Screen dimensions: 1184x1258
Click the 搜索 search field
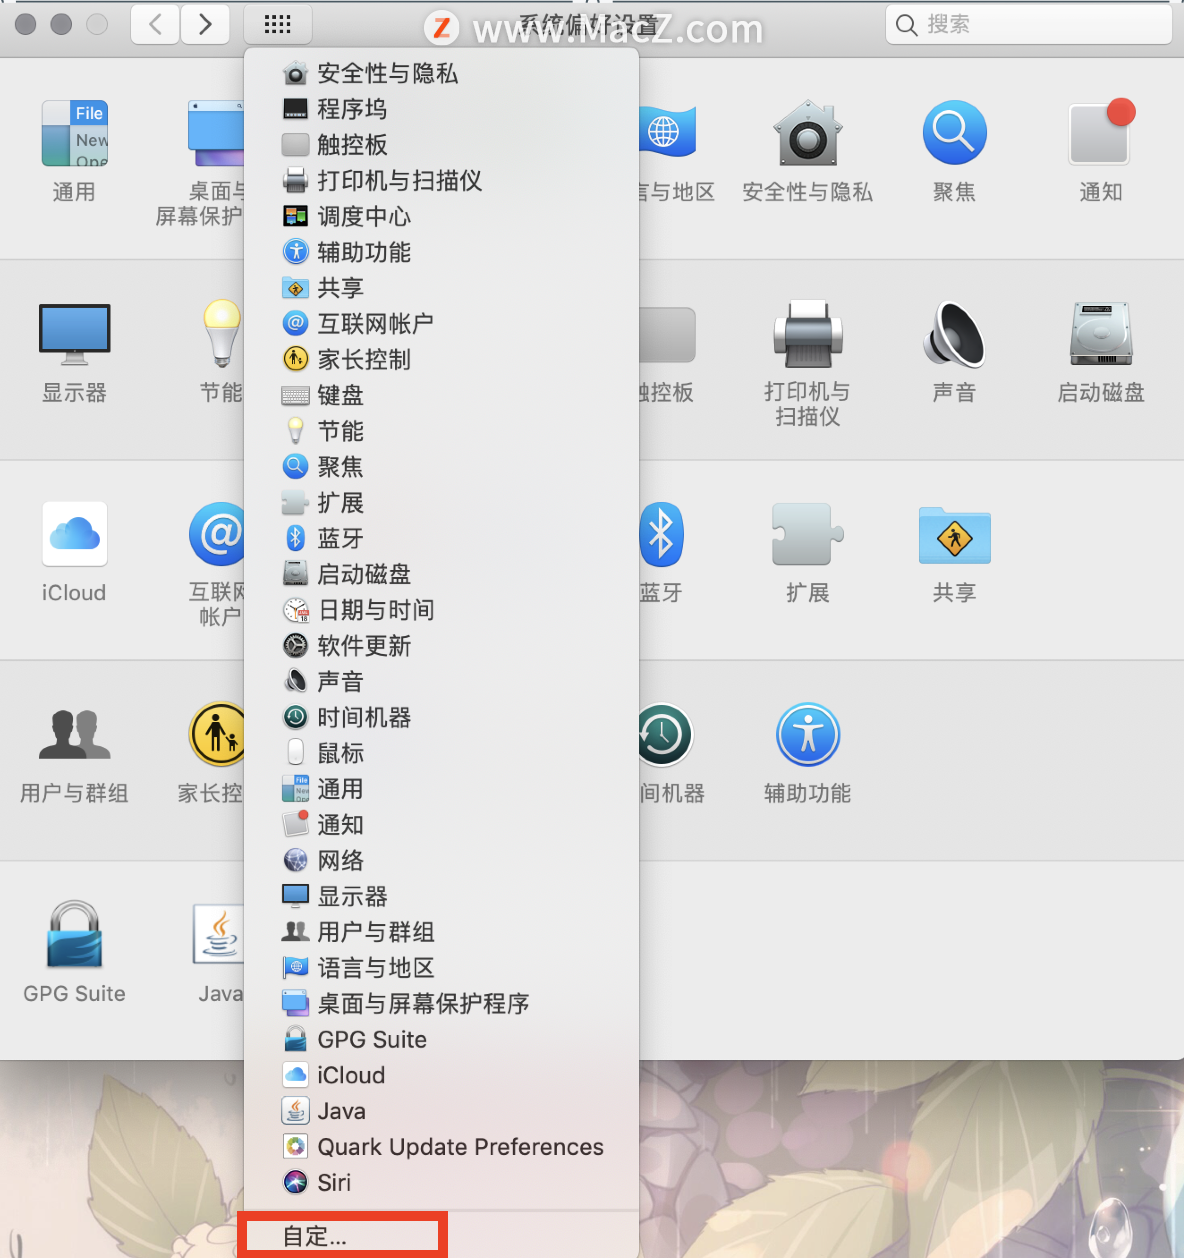(1028, 24)
